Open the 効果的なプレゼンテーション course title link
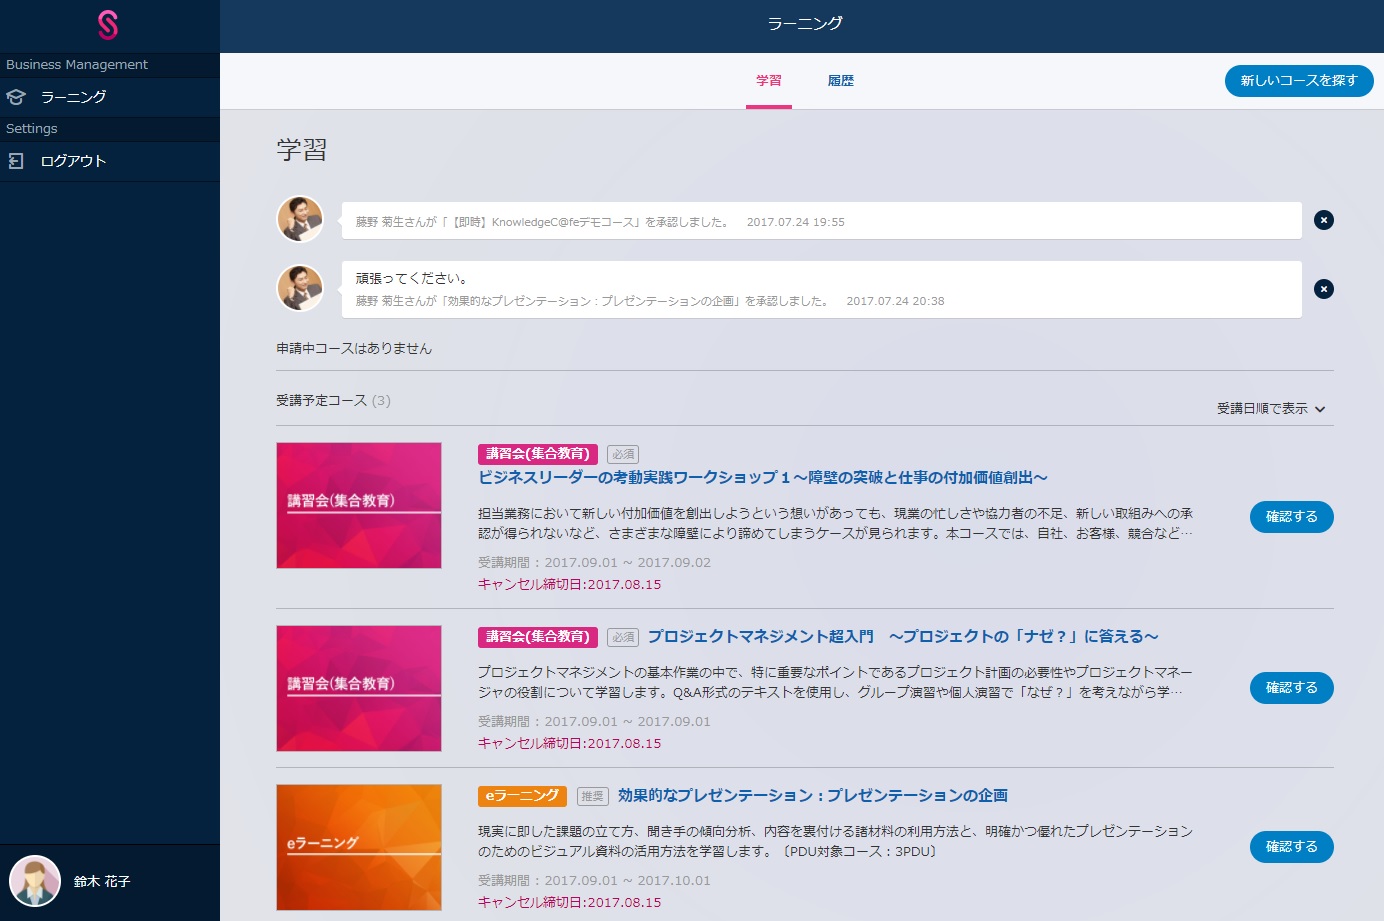The image size is (1384, 921). pyautogui.click(x=812, y=796)
